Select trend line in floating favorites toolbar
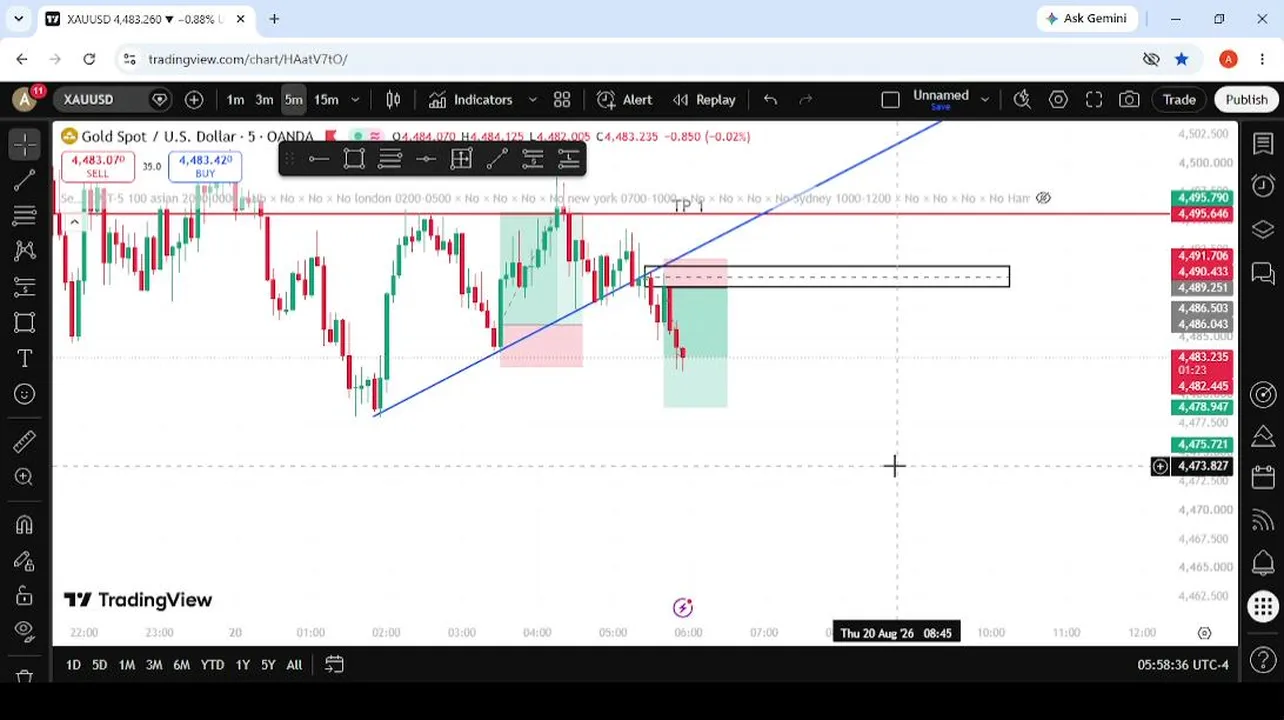1284x720 pixels. point(497,159)
